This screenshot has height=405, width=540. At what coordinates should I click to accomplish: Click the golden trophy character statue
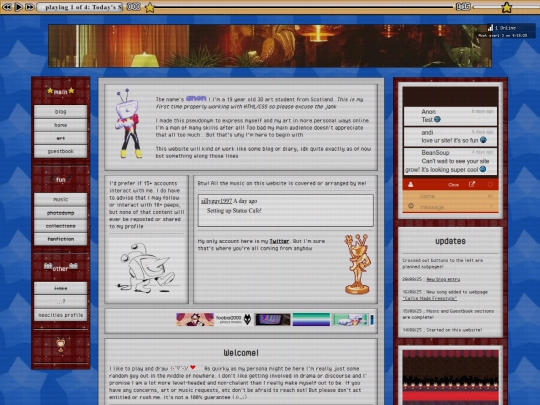(357, 264)
